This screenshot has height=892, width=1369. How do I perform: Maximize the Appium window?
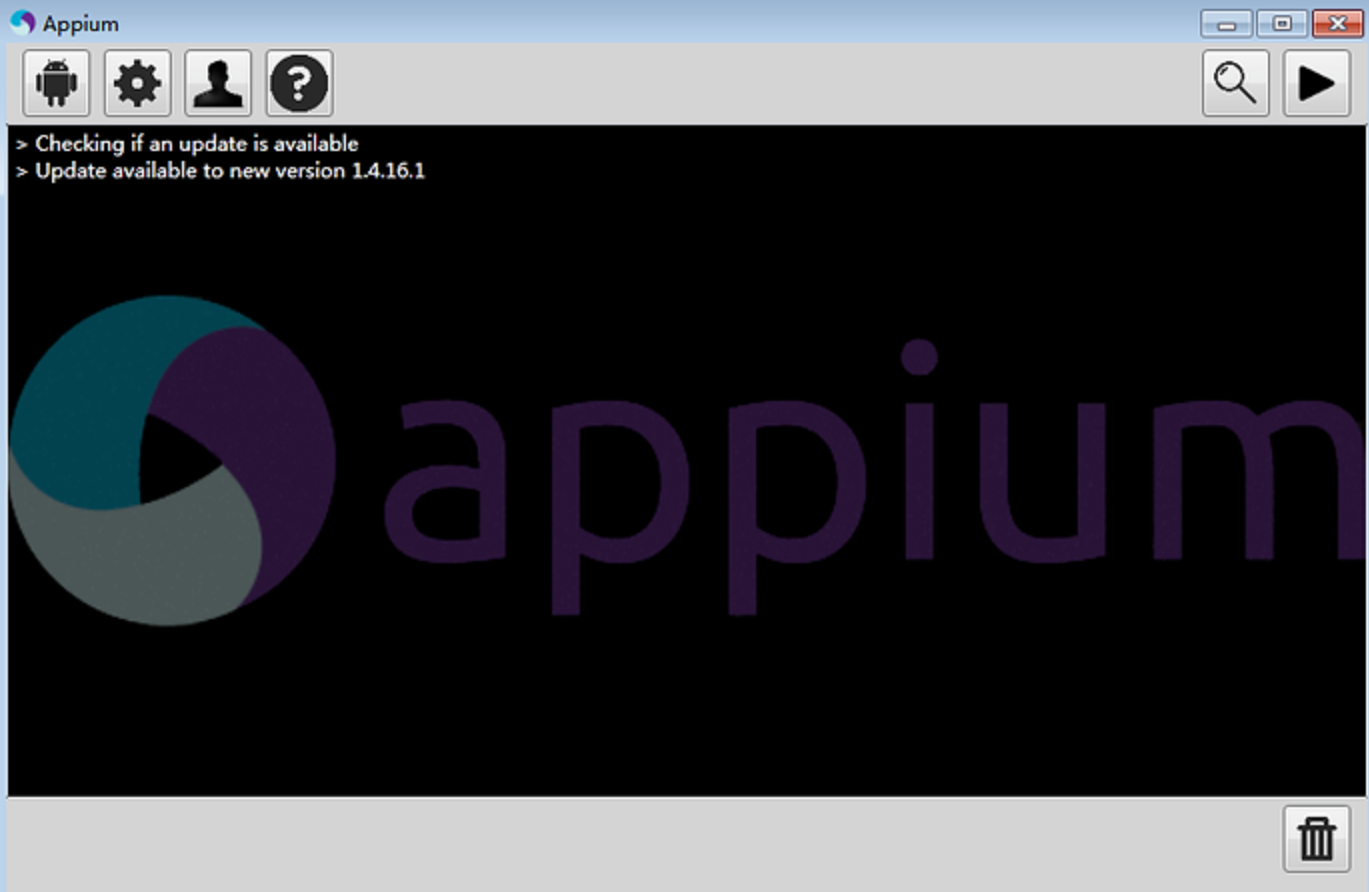click(x=1282, y=24)
